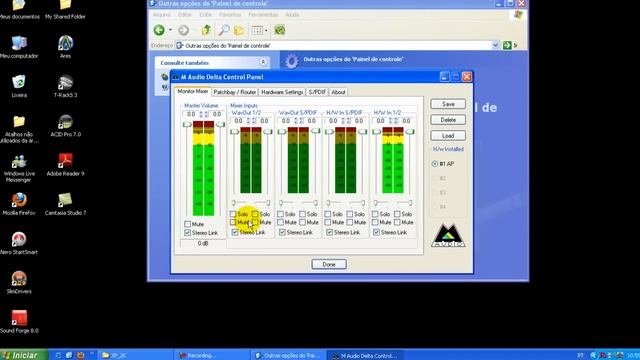Viewport: 640px width, 360px height.
Task: Enable right Mute on WavOut S/PDIF
Action: (302, 222)
